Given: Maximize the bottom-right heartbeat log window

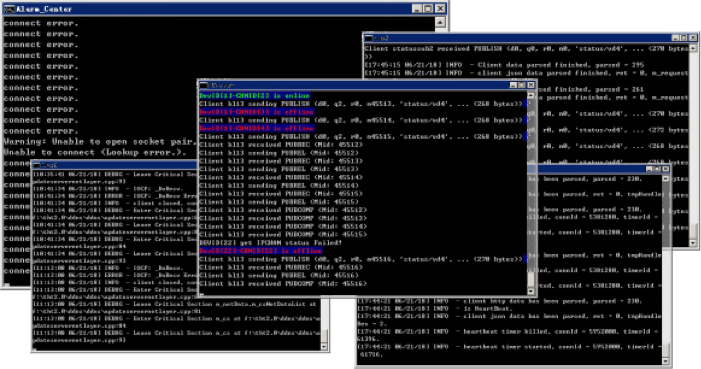Looking at the screenshot, I should click(657, 169).
